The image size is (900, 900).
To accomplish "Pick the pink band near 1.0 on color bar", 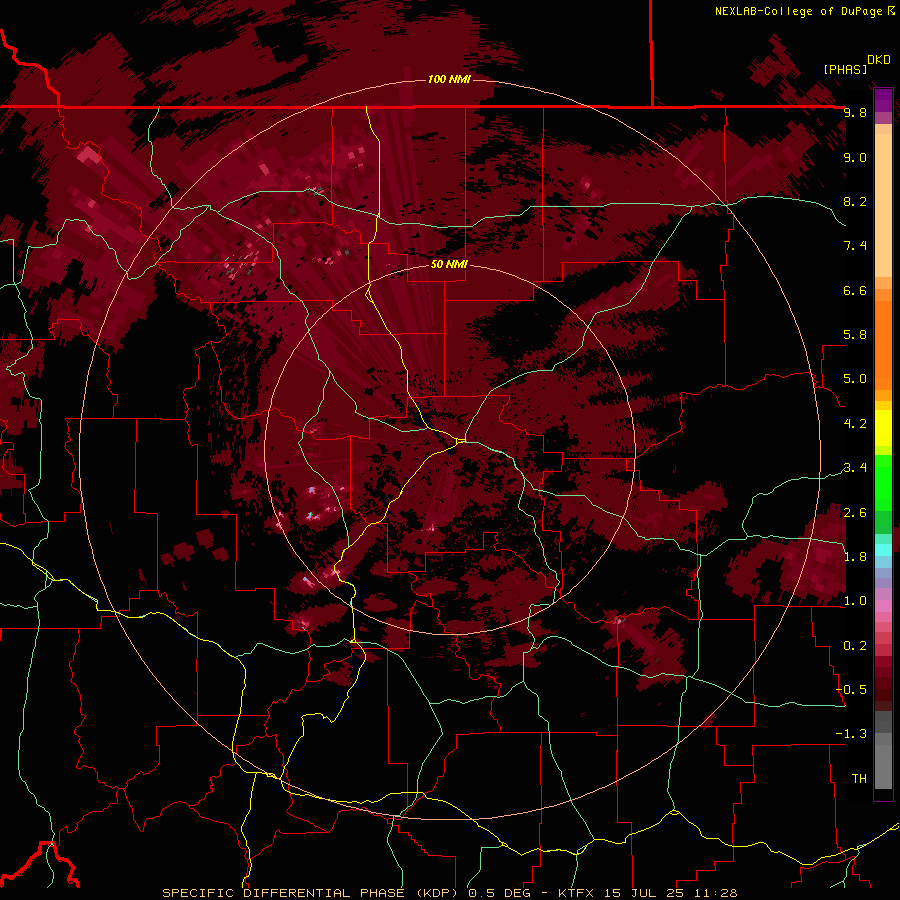I will point(883,606).
